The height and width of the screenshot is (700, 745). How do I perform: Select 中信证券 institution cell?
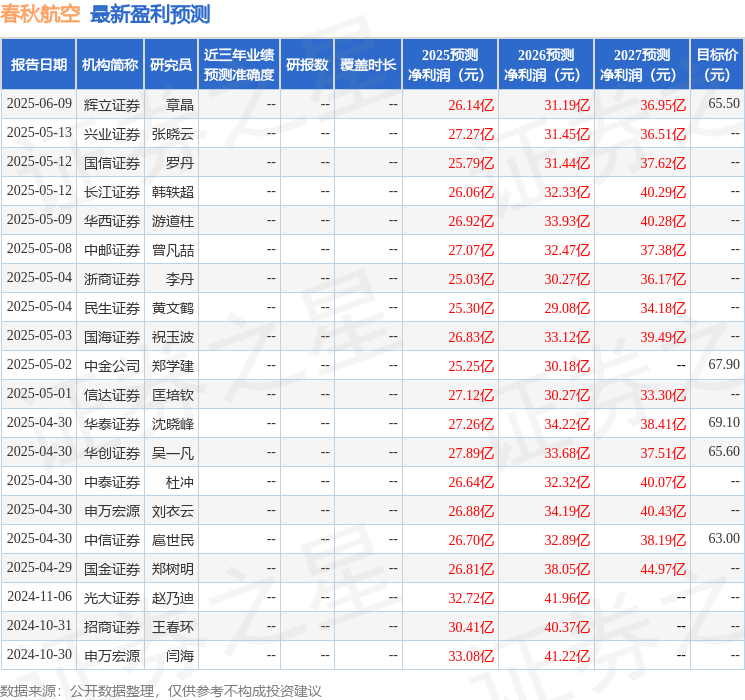coord(112,540)
